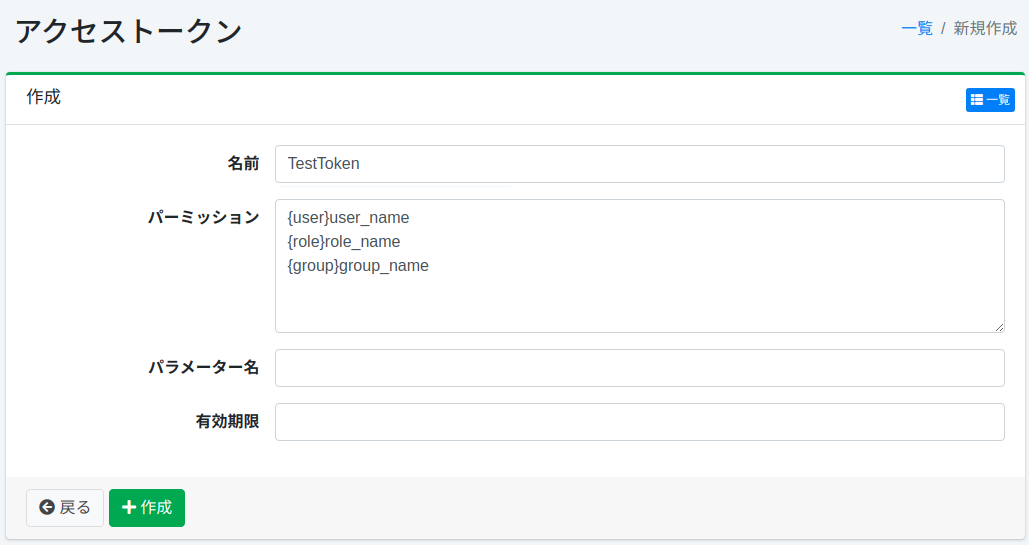The width and height of the screenshot is (1029, 545).
Task: Grab the resize handle of the パーミッション textarea
Action: (x=998, y=327)
